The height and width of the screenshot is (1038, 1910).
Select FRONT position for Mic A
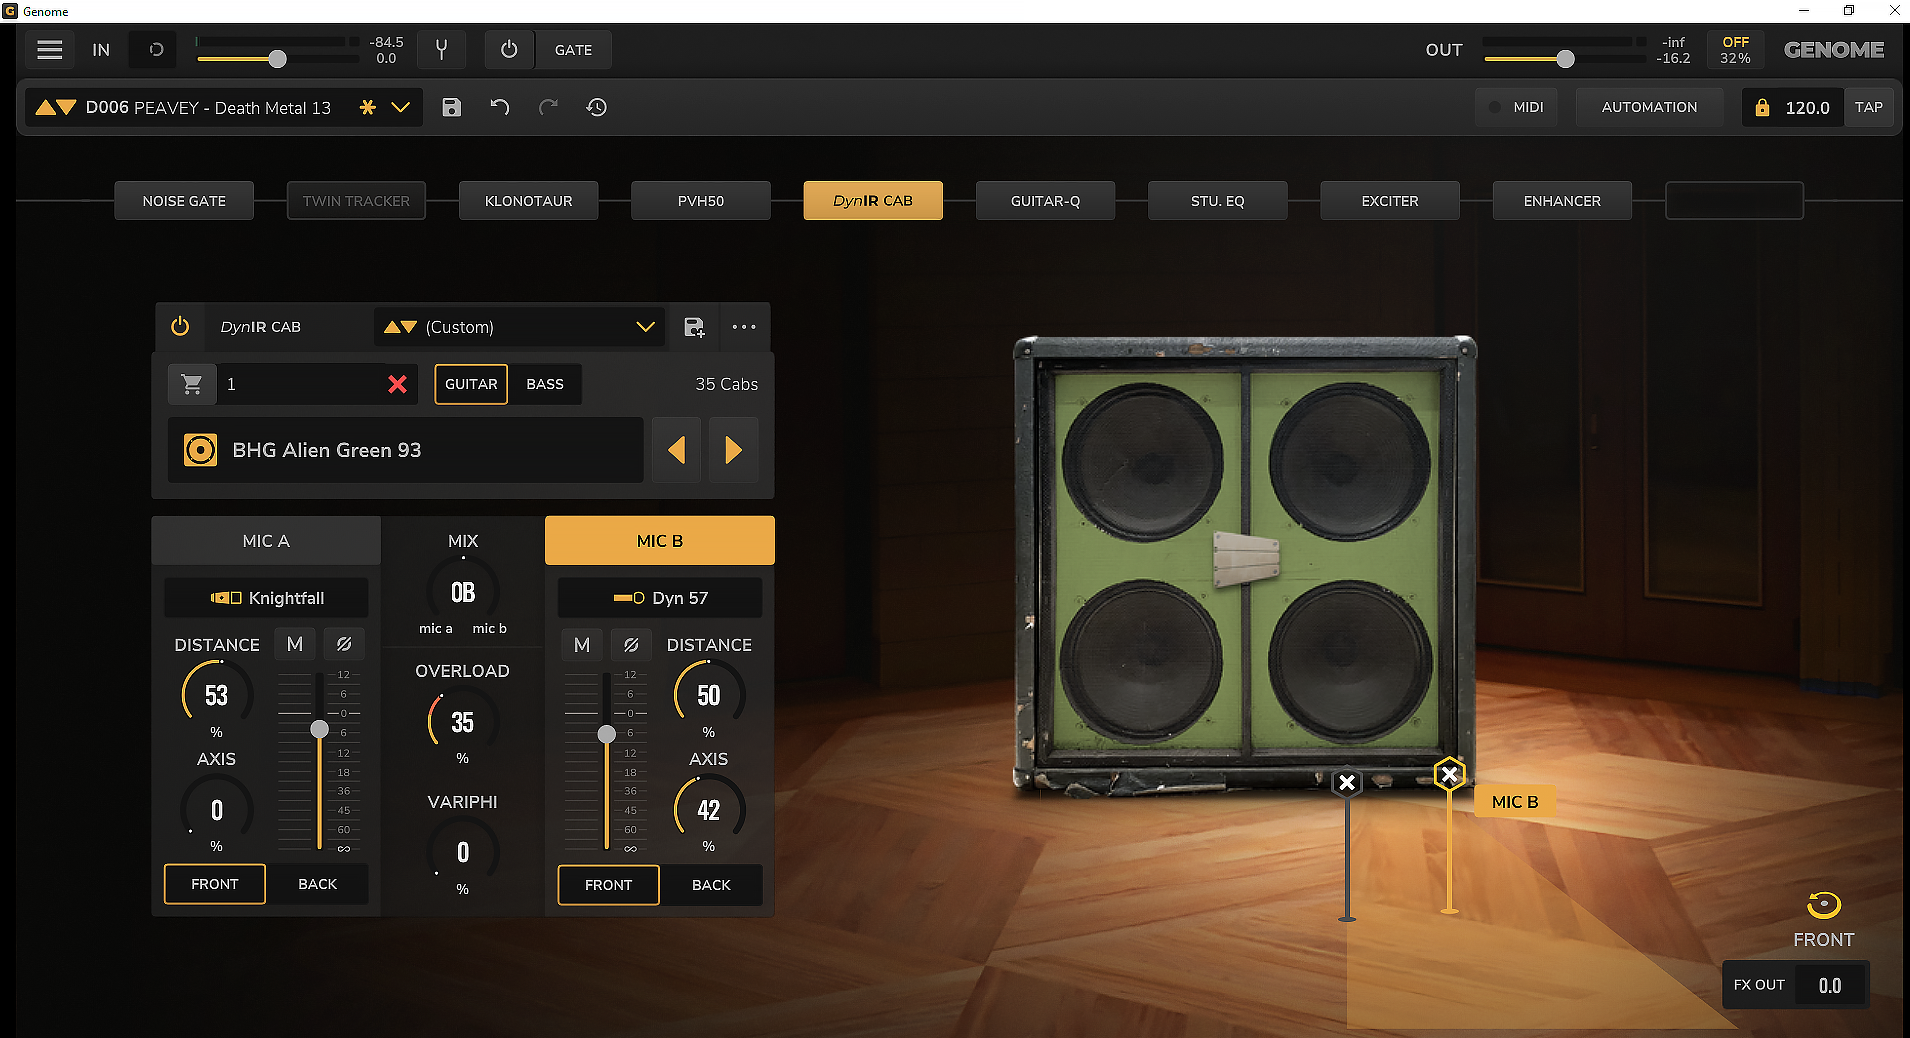point(215,884)
